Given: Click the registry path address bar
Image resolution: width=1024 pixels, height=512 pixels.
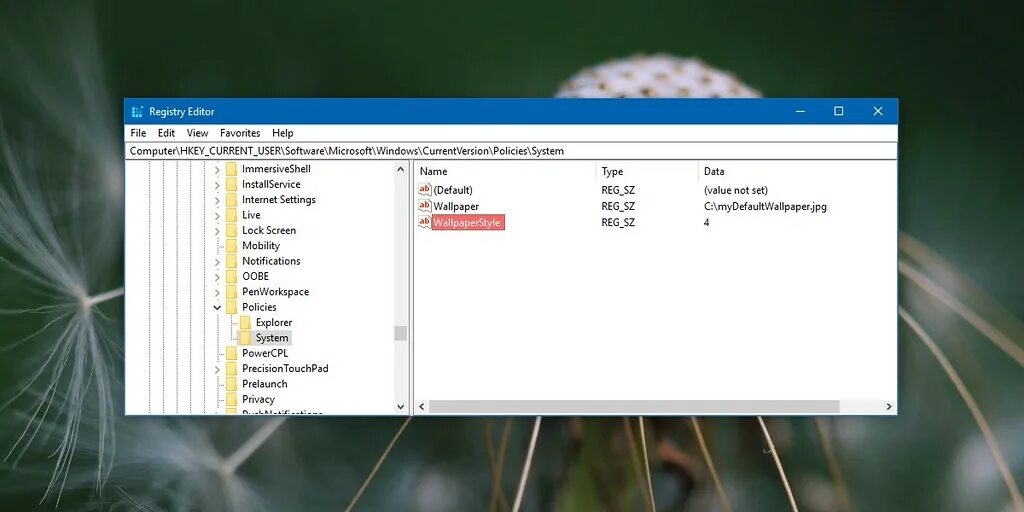Looking at the screenshot, I should [511, 151].
